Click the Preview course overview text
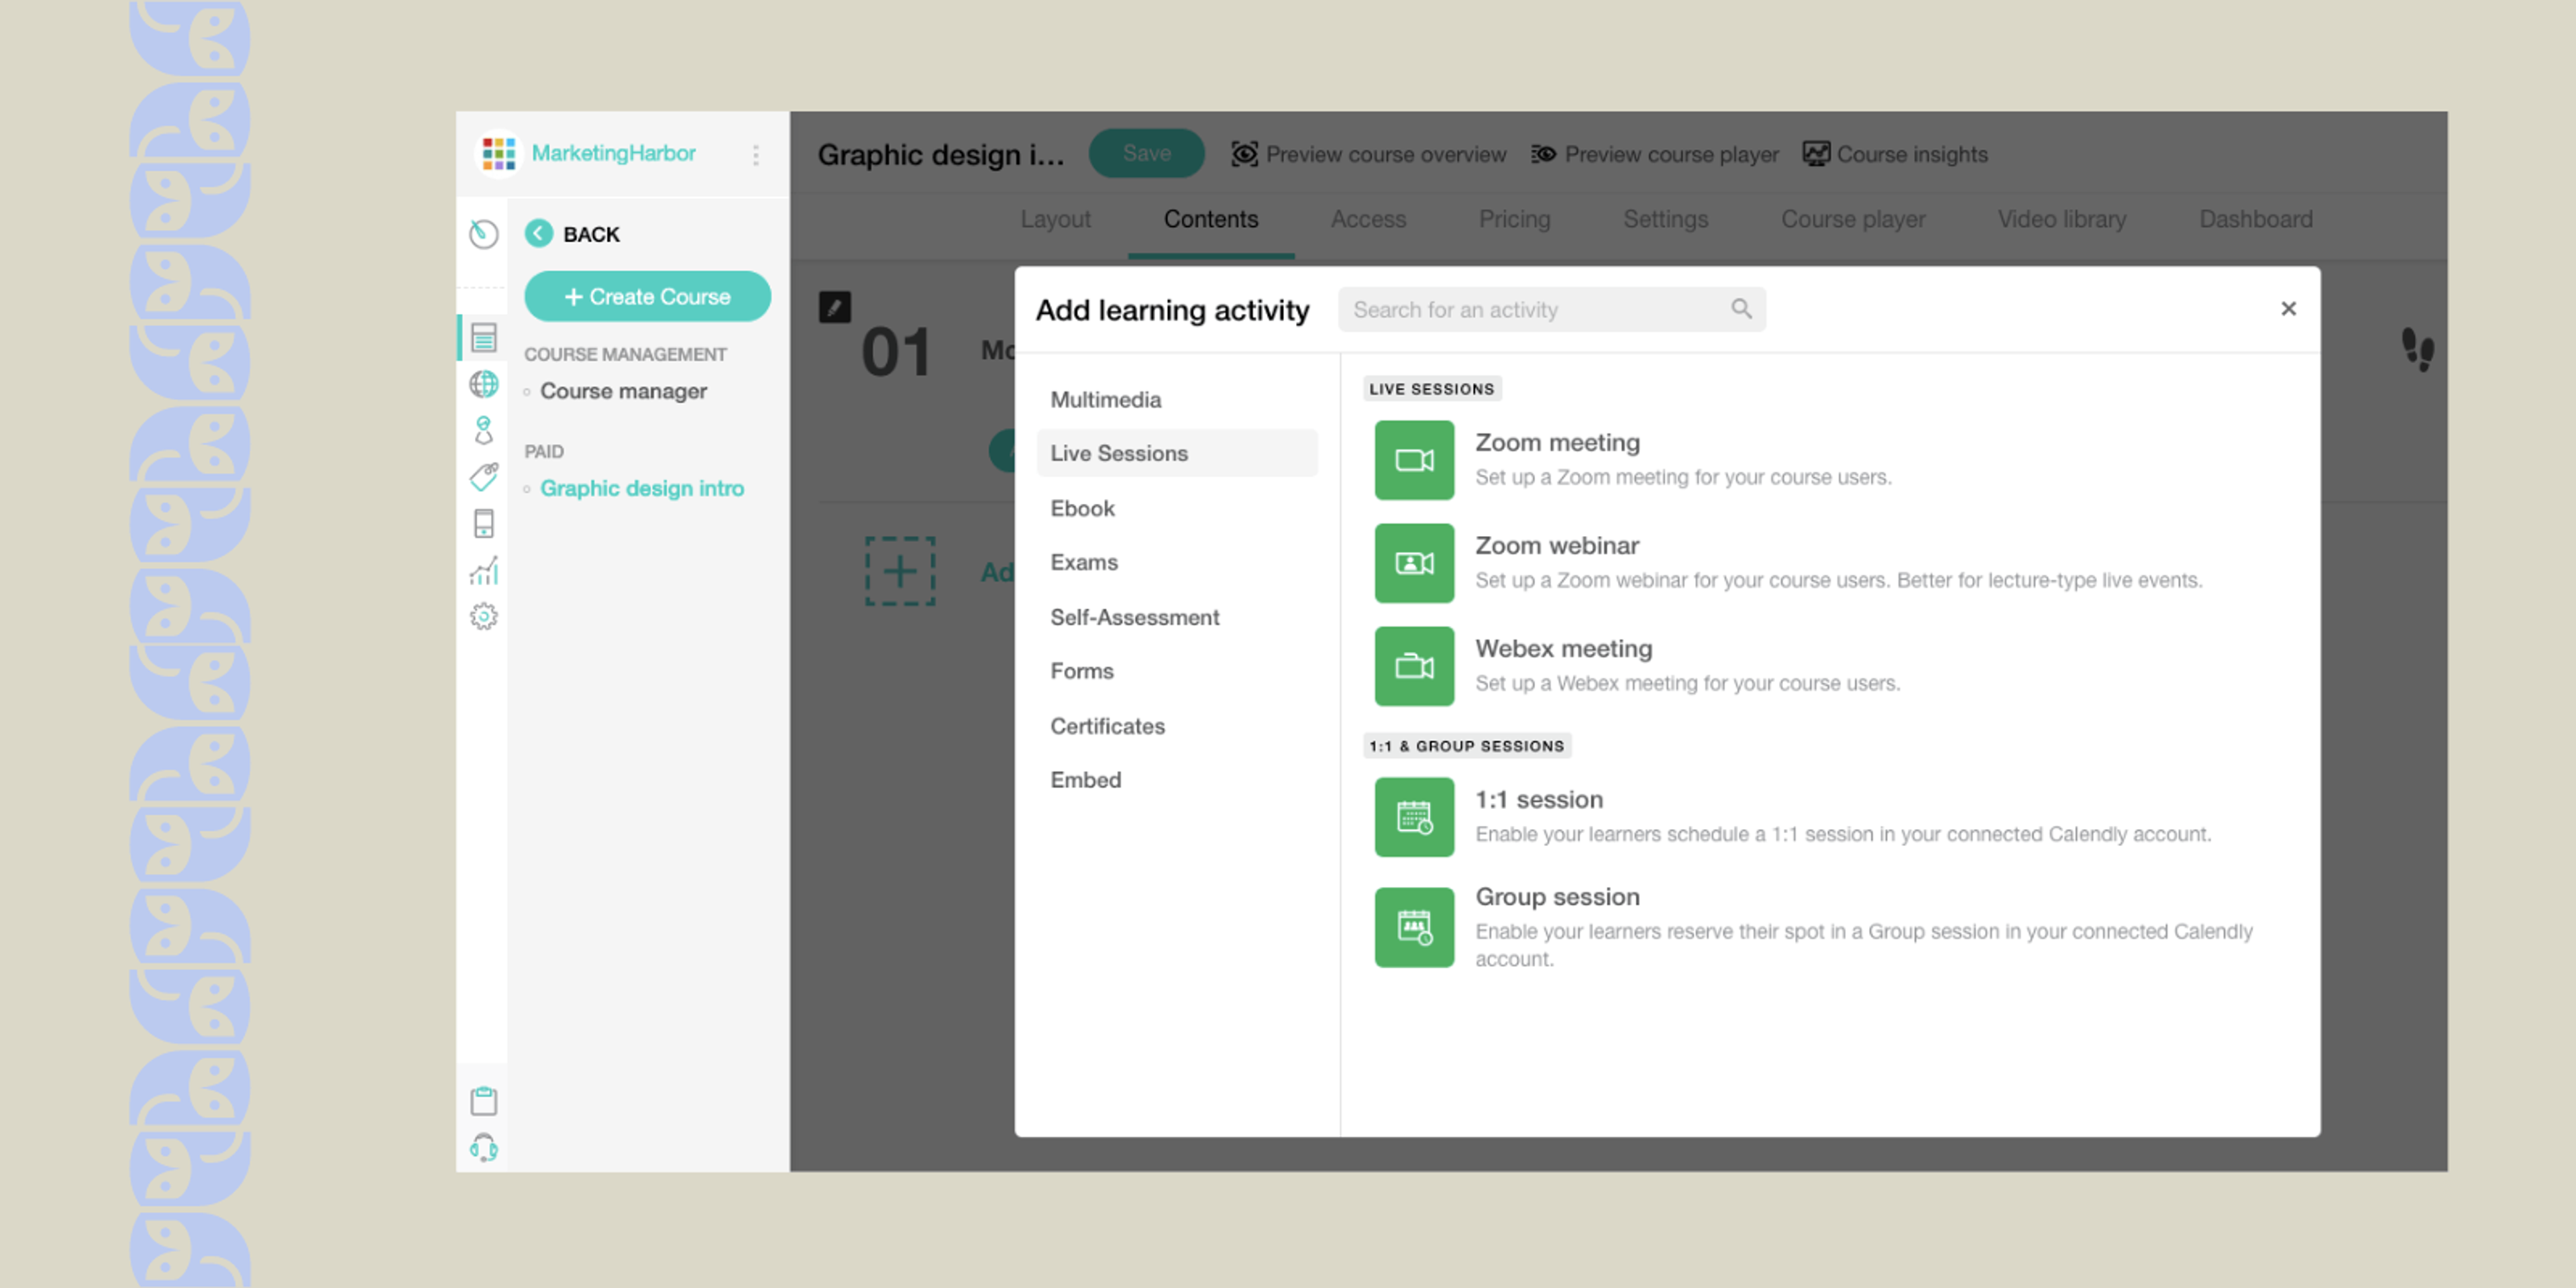This screenshot has height=1288, width=2576. click(1386, 154)
